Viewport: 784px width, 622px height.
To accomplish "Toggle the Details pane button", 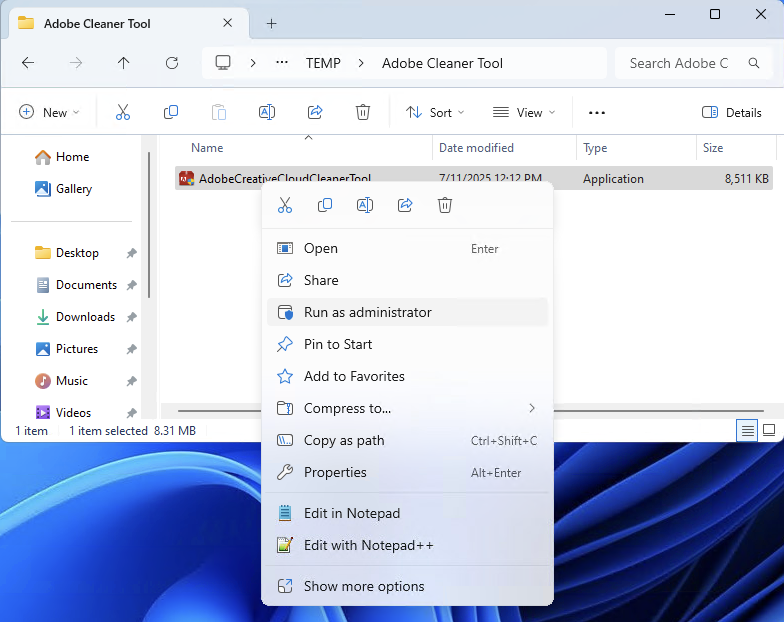I will click(732, 113).
